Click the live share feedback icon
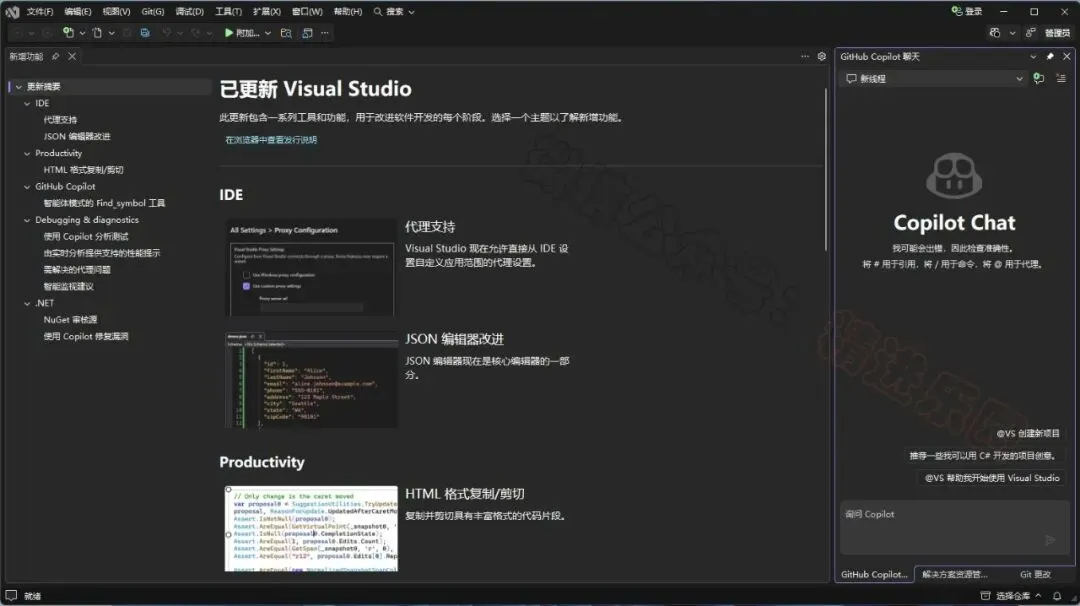The height and width of the screenshot is (606, 1080). [1030, 32]
